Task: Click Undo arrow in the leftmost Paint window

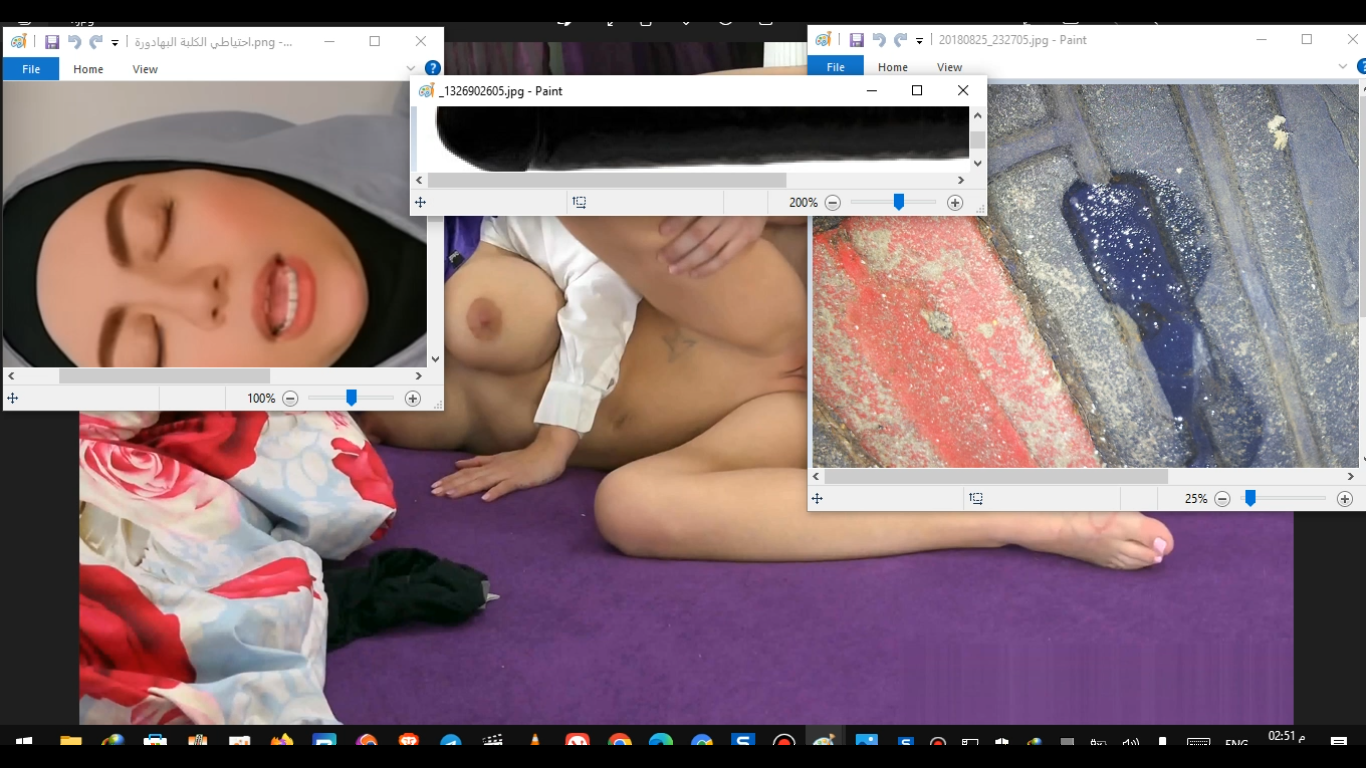Action: (x=74, y=42)
